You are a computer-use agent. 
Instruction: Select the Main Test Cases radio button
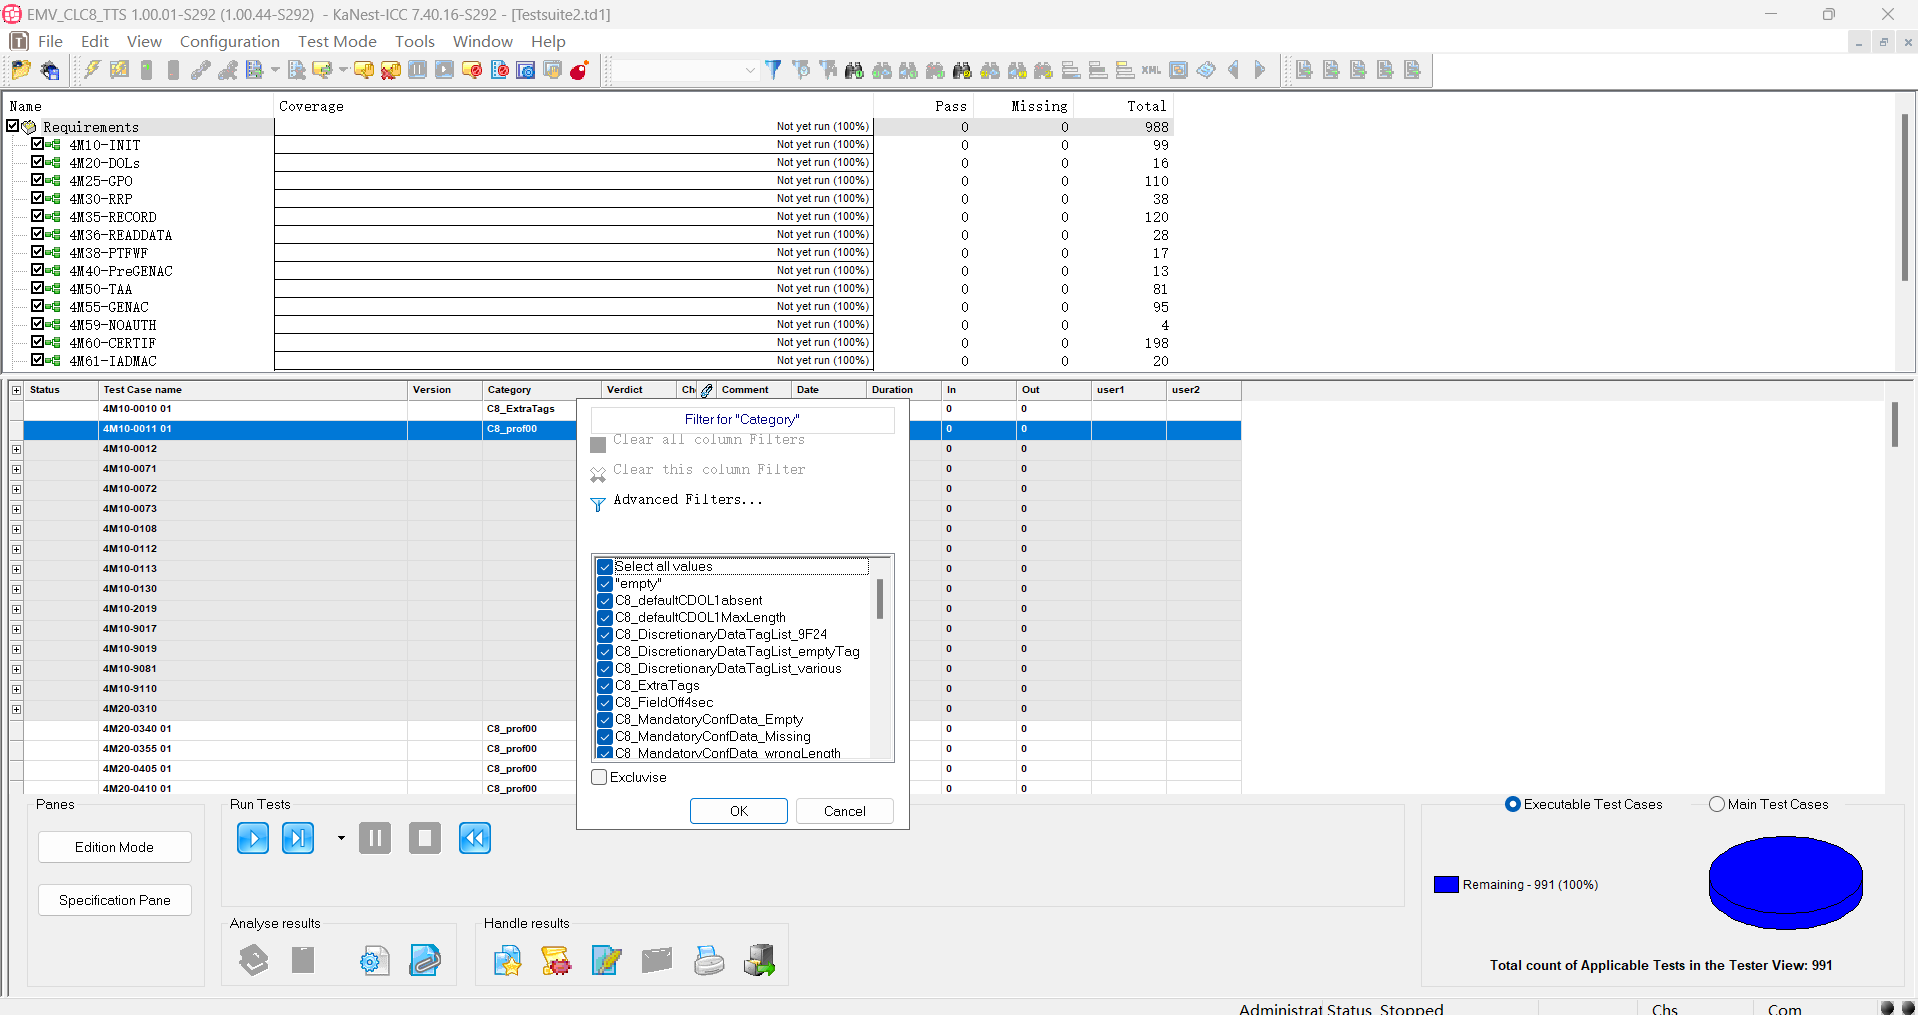click(1717, 804)
